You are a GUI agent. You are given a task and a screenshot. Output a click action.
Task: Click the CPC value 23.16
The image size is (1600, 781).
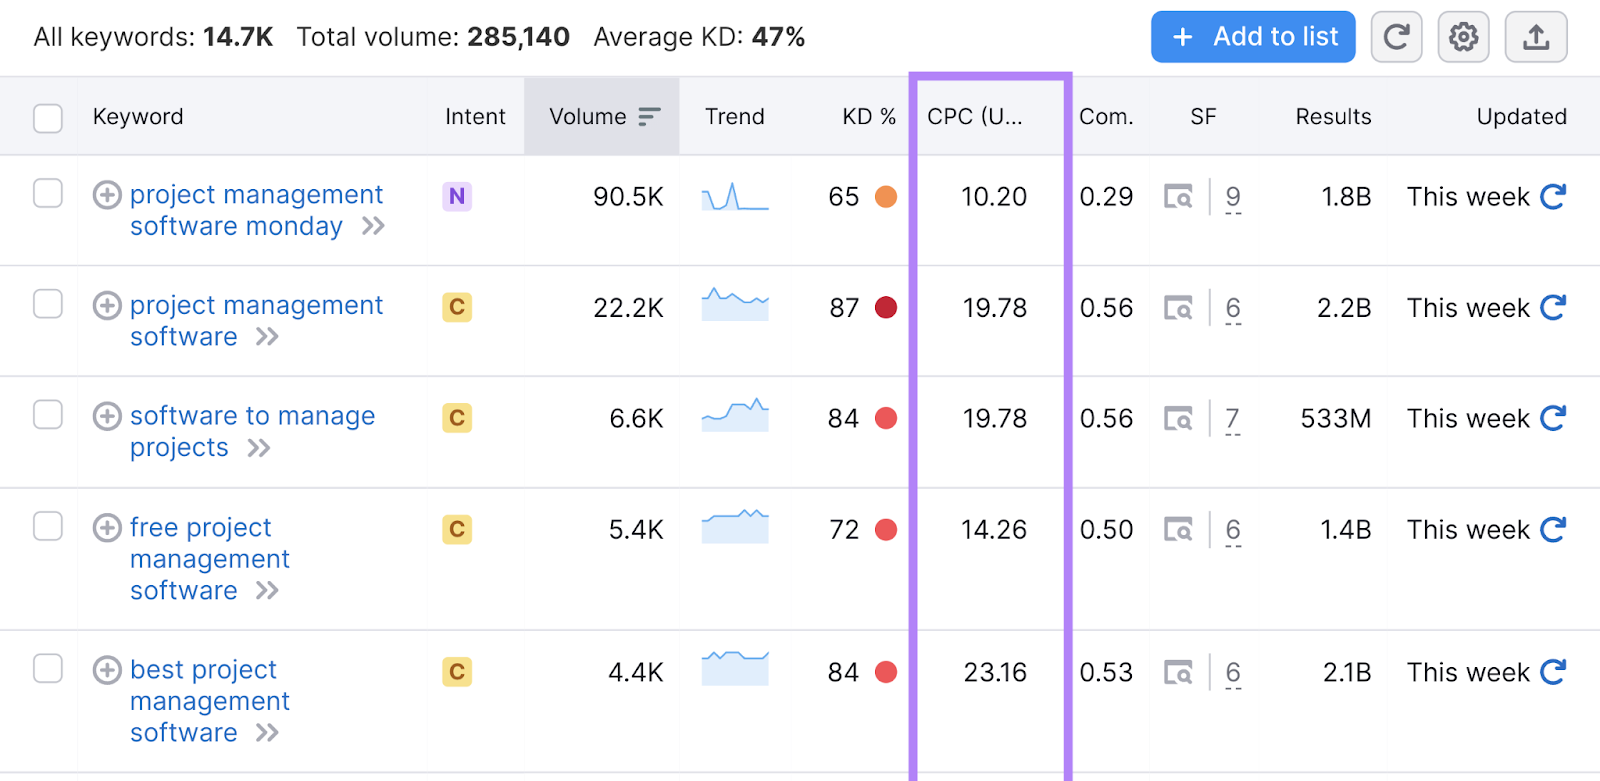coord(995,672)
